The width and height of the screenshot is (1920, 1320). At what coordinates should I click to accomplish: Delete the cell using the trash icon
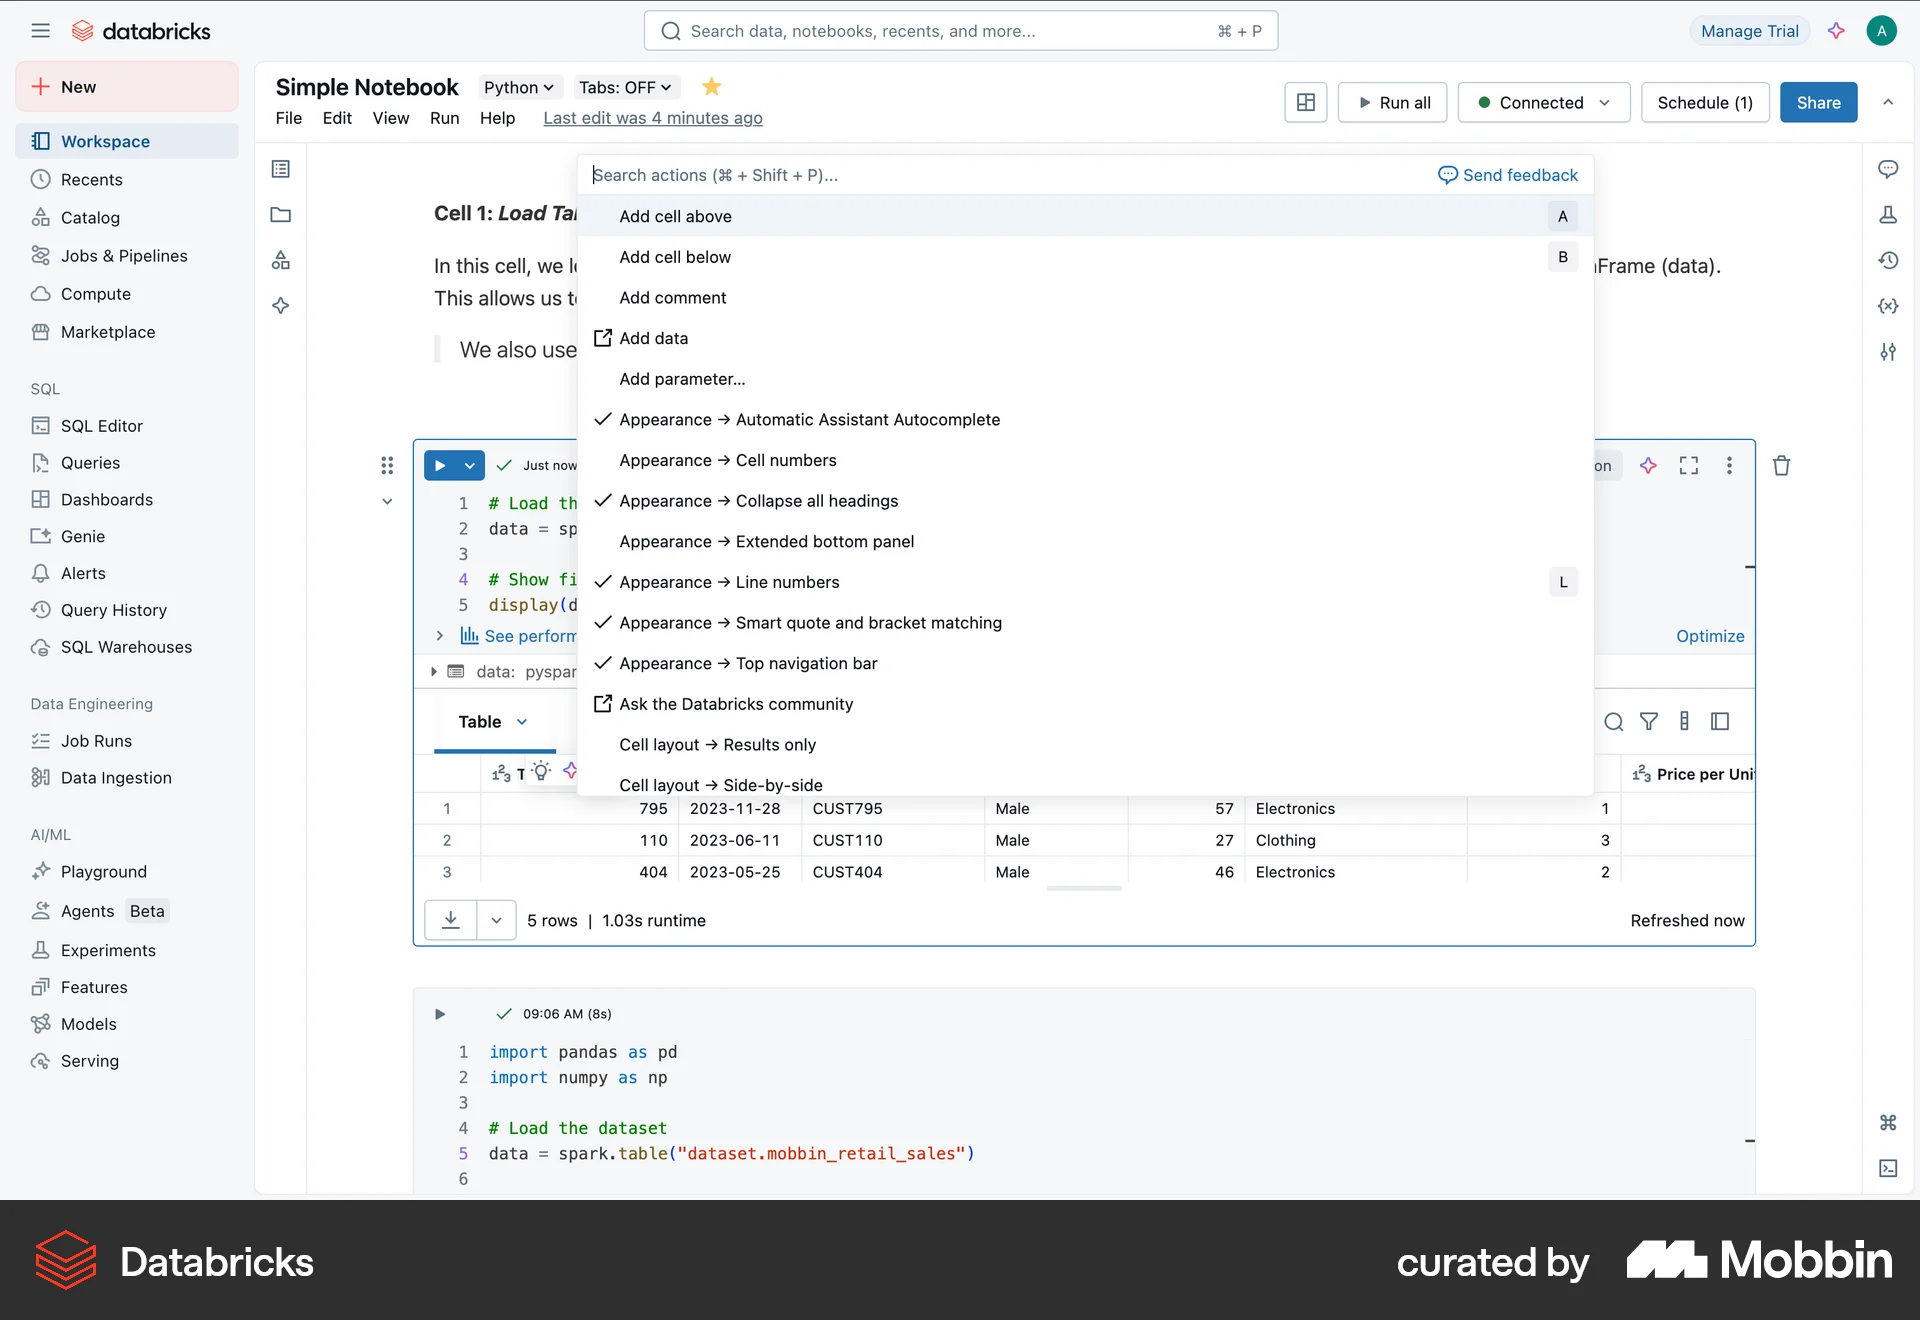click(1781, 465)
